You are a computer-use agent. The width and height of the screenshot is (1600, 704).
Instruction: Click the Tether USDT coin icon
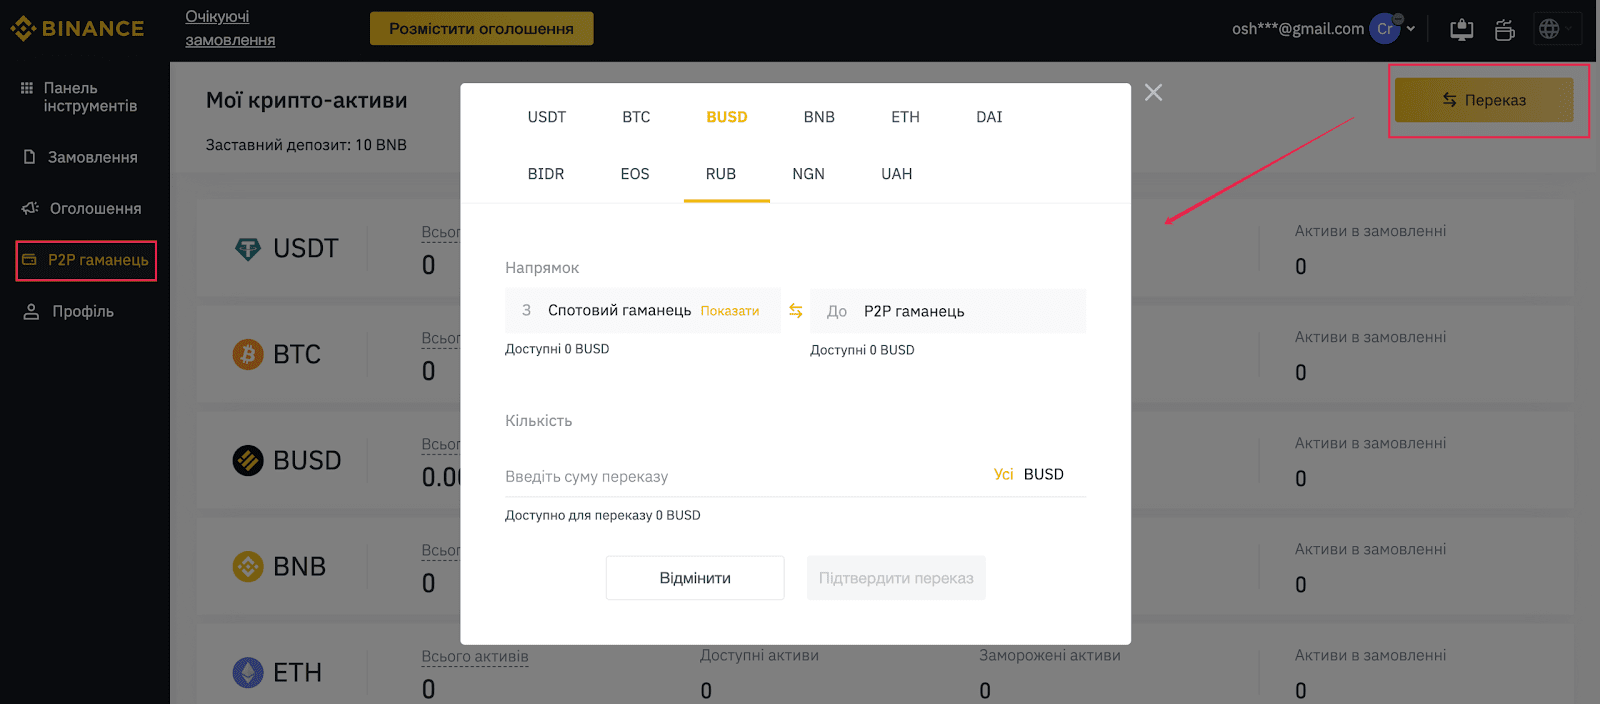(x=247, y=248)
